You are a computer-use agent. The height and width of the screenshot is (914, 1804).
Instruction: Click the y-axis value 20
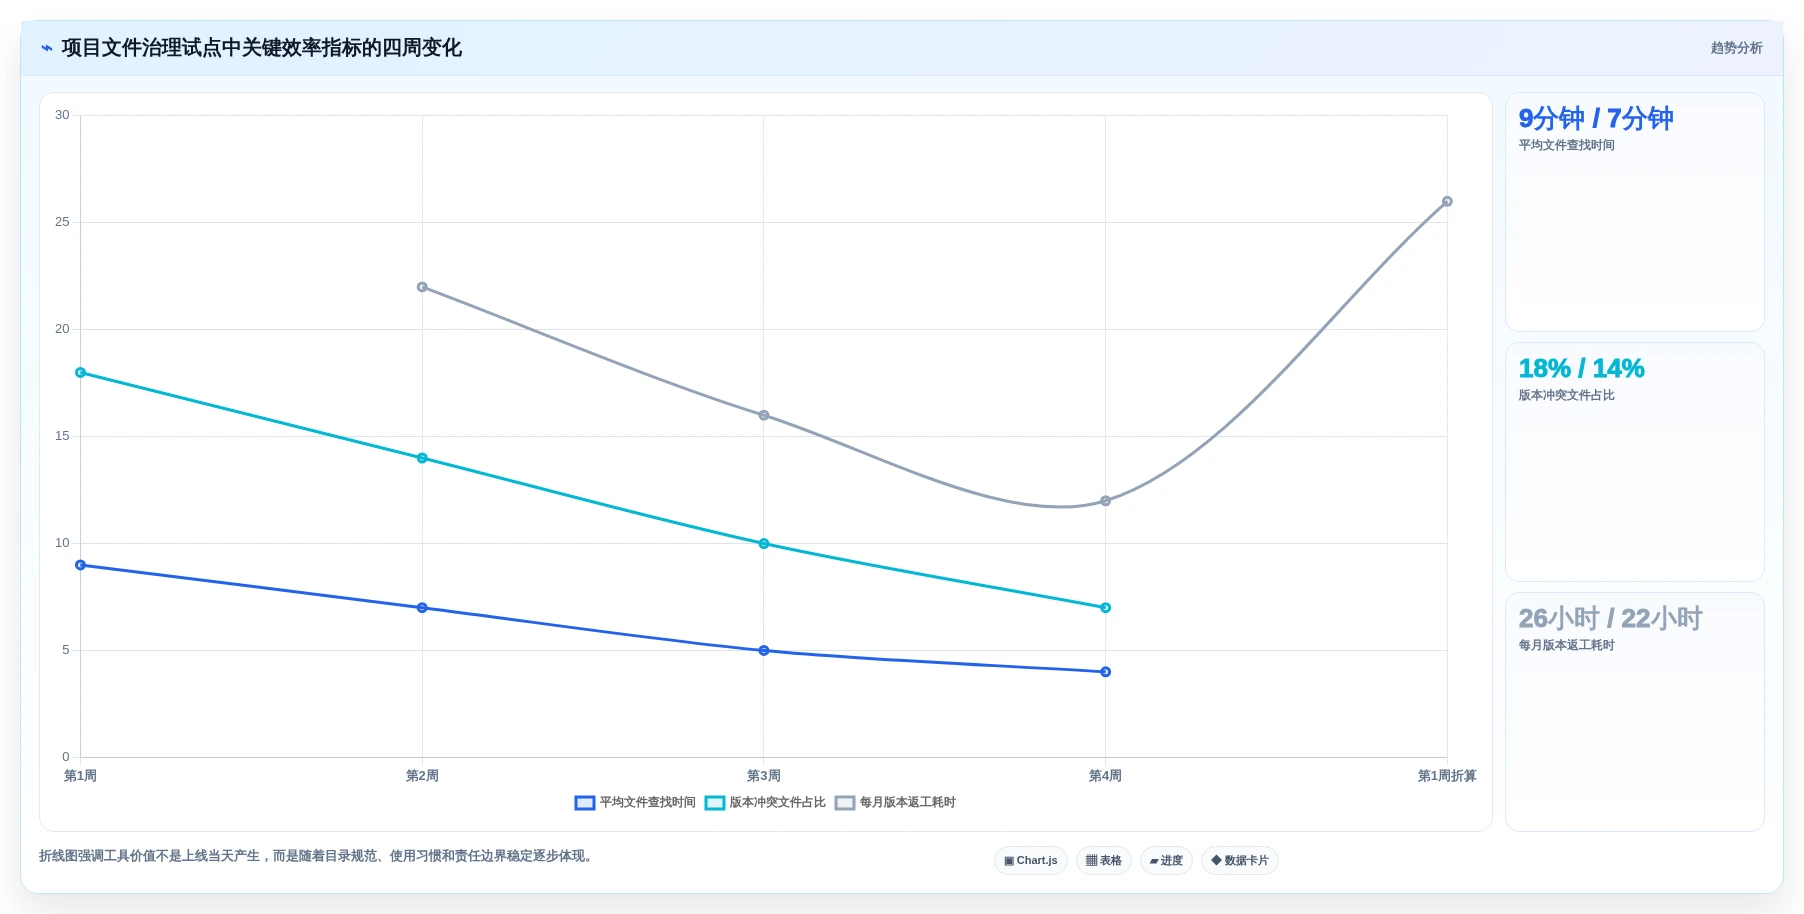click(62, 329)
